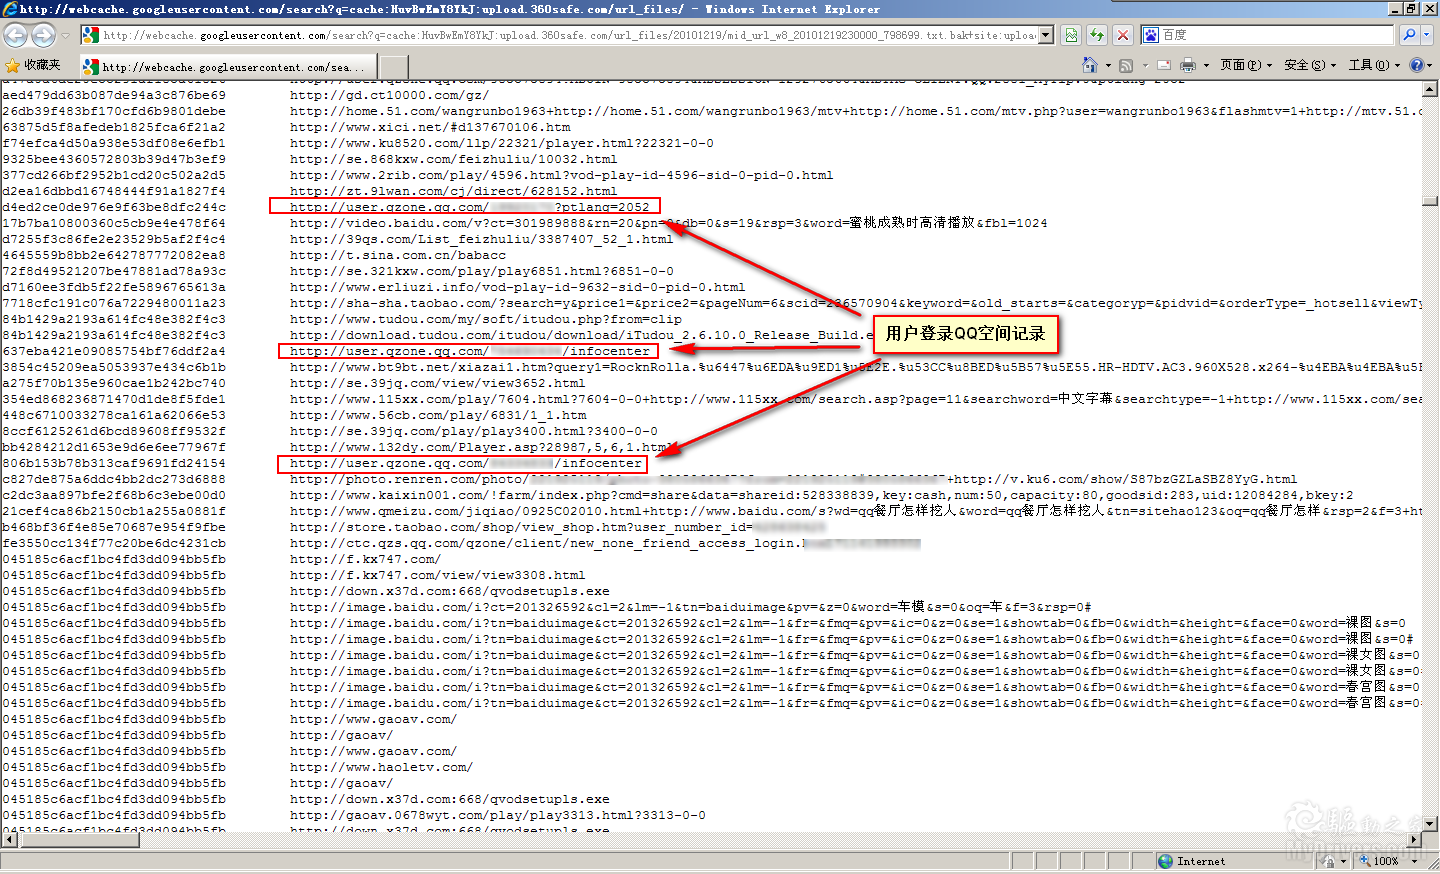Click the tudou.com itudou.php URL line
Viewport: 1440px width, 874px height.
[x=486, y=319]
